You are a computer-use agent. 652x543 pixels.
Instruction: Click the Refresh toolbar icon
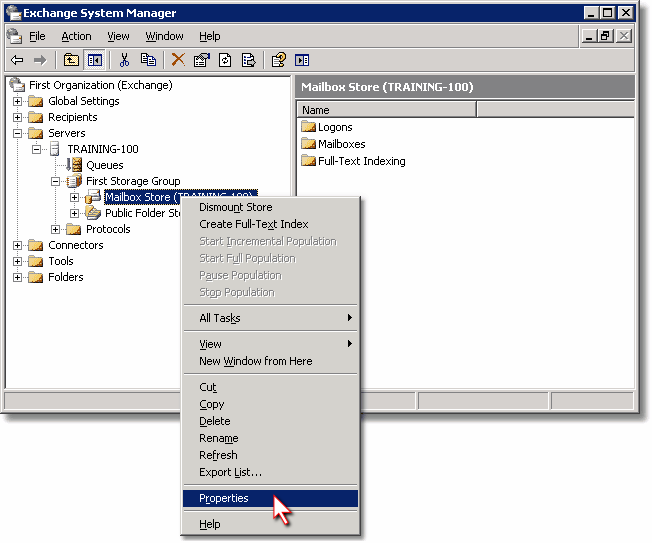(225, 60)
